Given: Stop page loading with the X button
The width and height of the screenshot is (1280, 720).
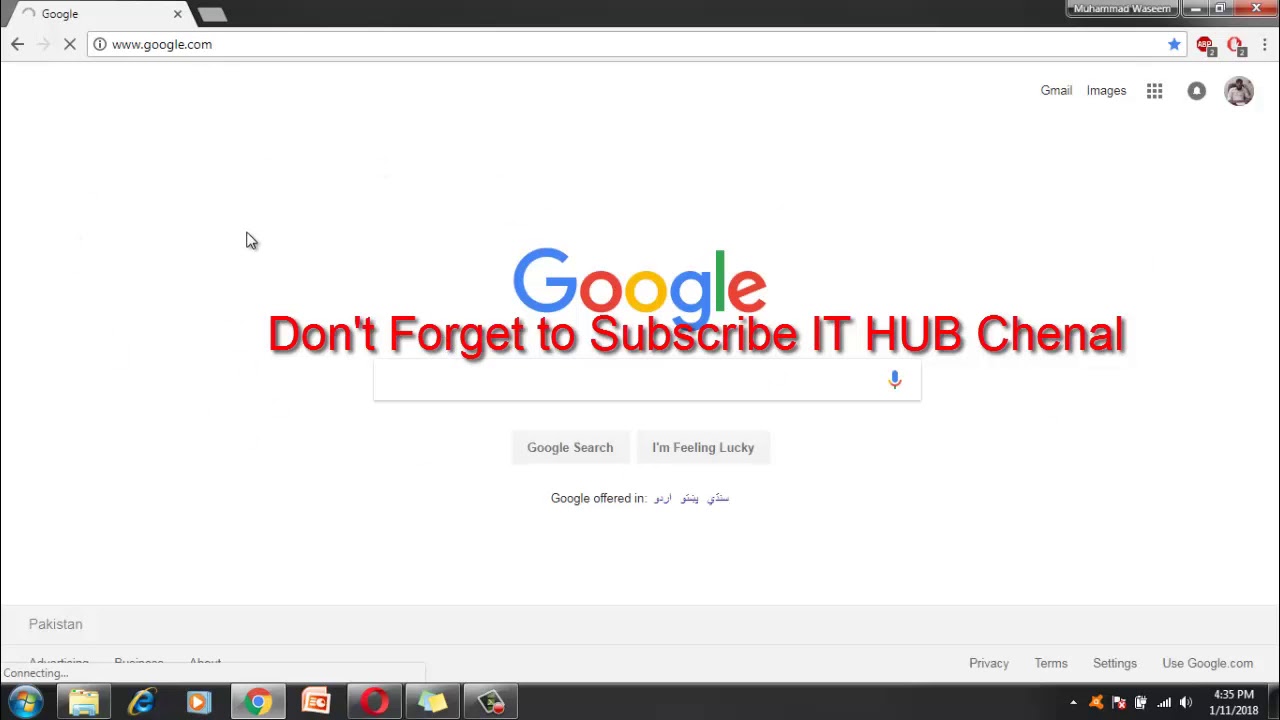Looking at the screenshot, I should coord(70,44).
